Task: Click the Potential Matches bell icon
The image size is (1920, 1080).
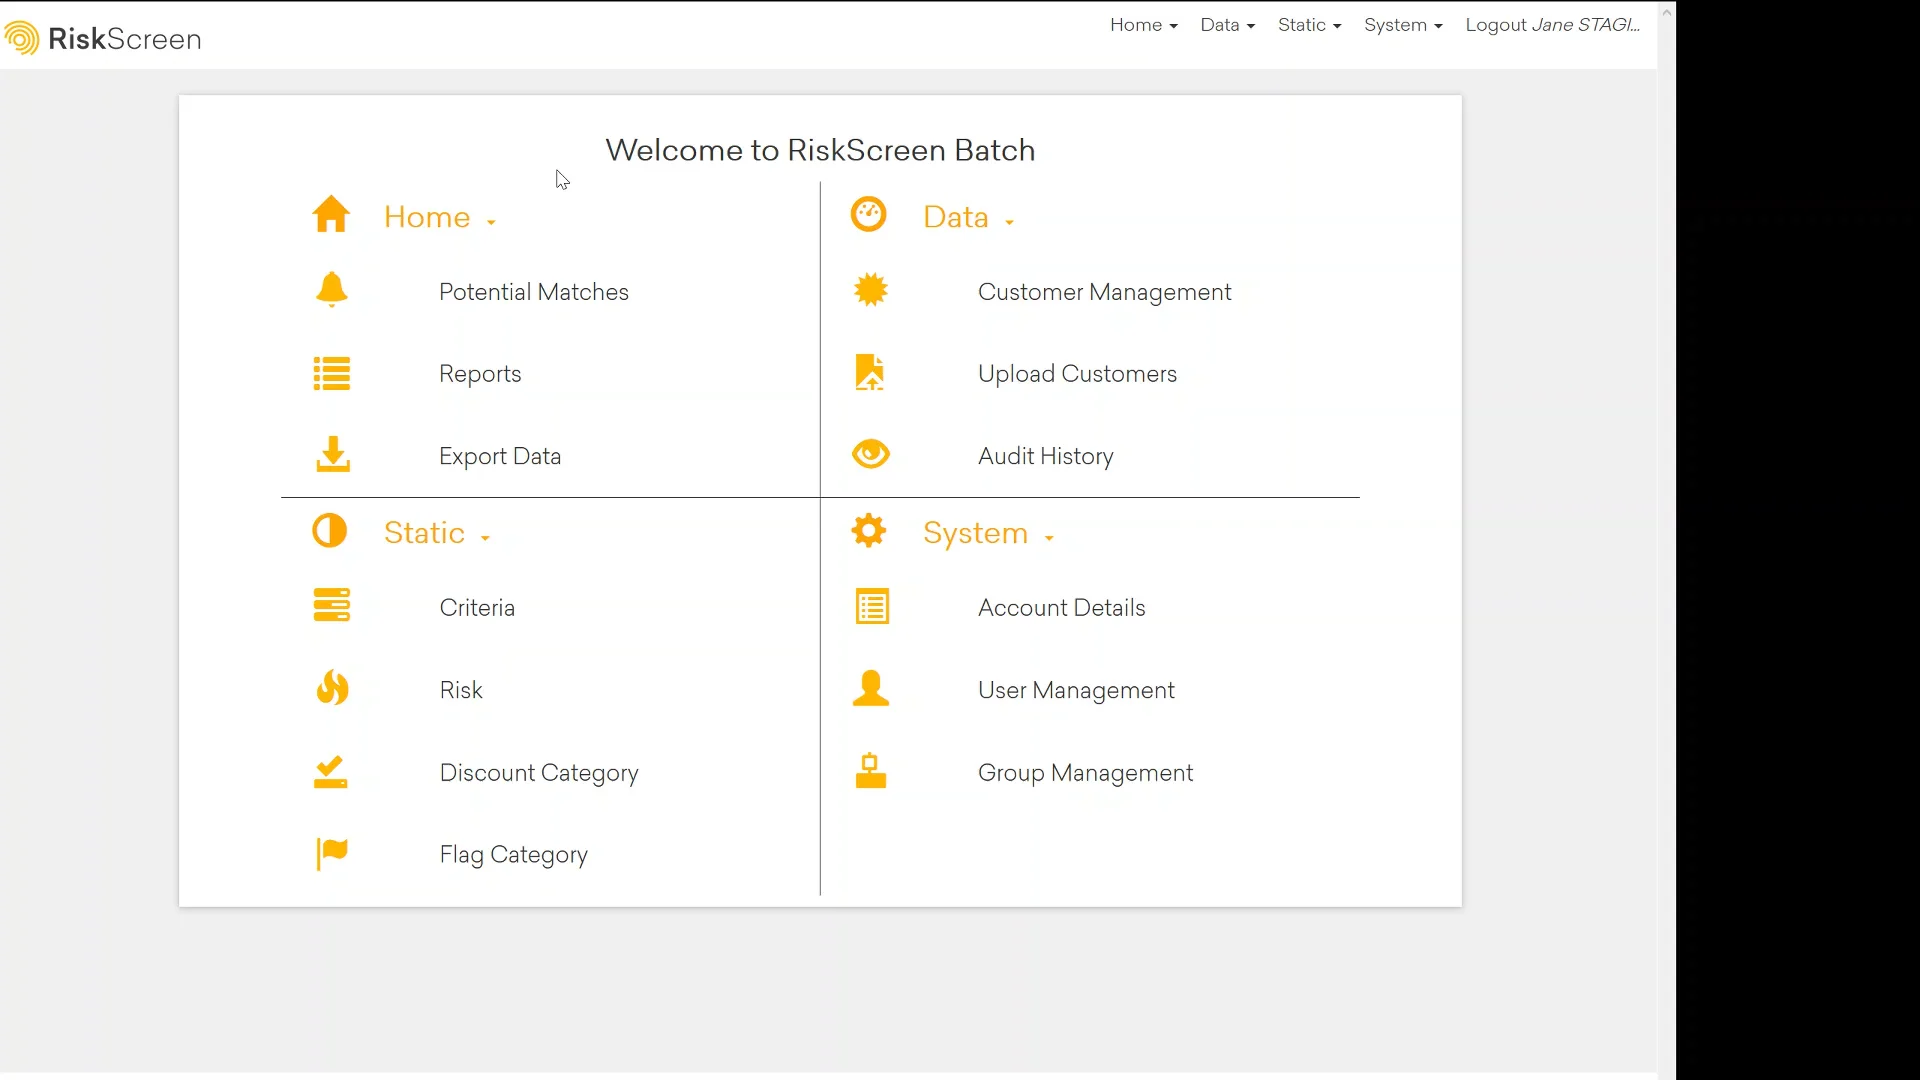Action: [331, 289]
